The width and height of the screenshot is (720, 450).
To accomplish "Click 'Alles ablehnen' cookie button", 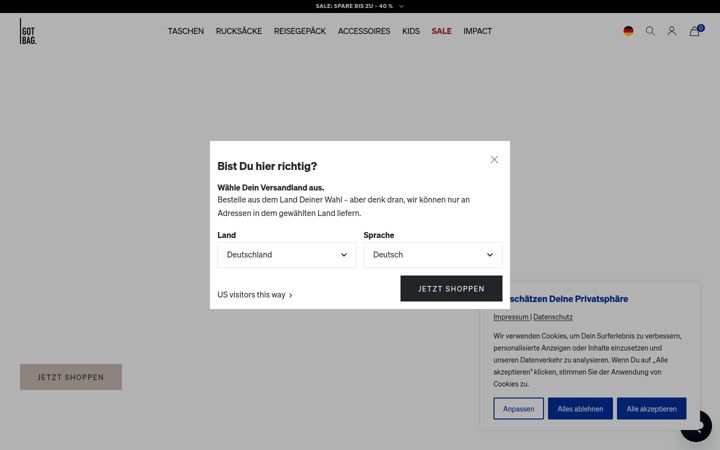I will [580, 409].
